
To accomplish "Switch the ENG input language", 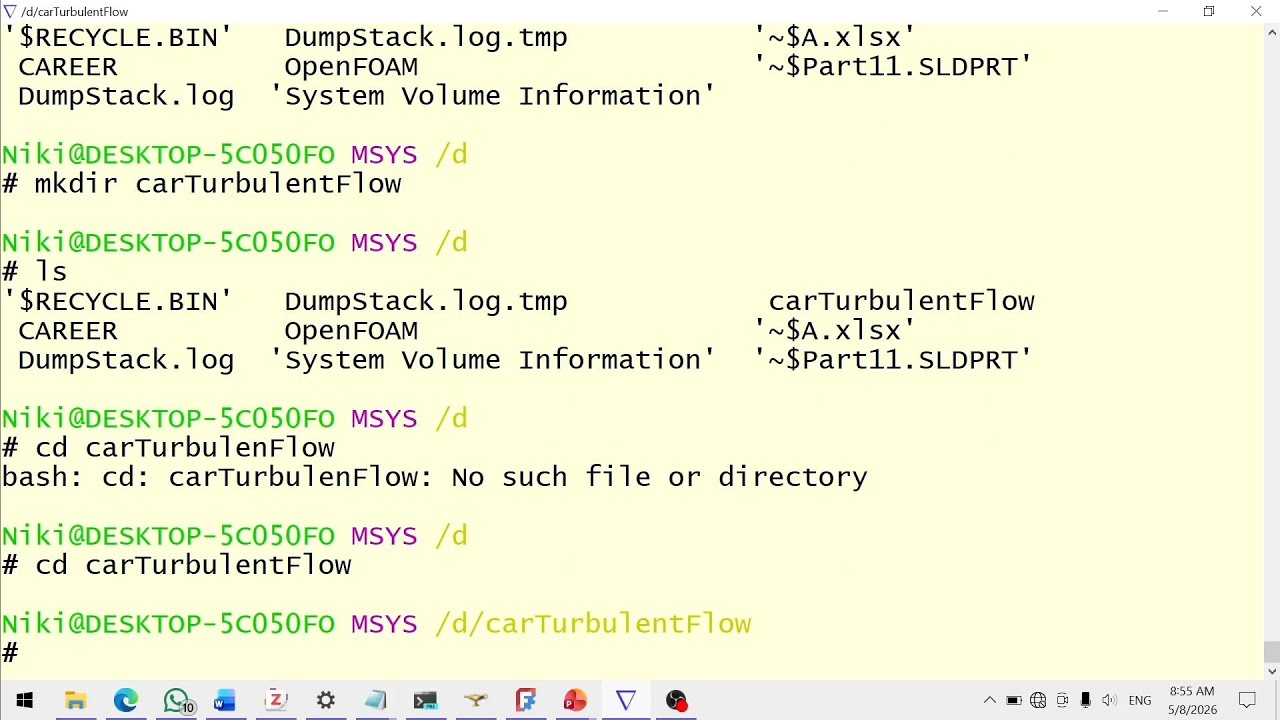I will [x=1139, y=701].
